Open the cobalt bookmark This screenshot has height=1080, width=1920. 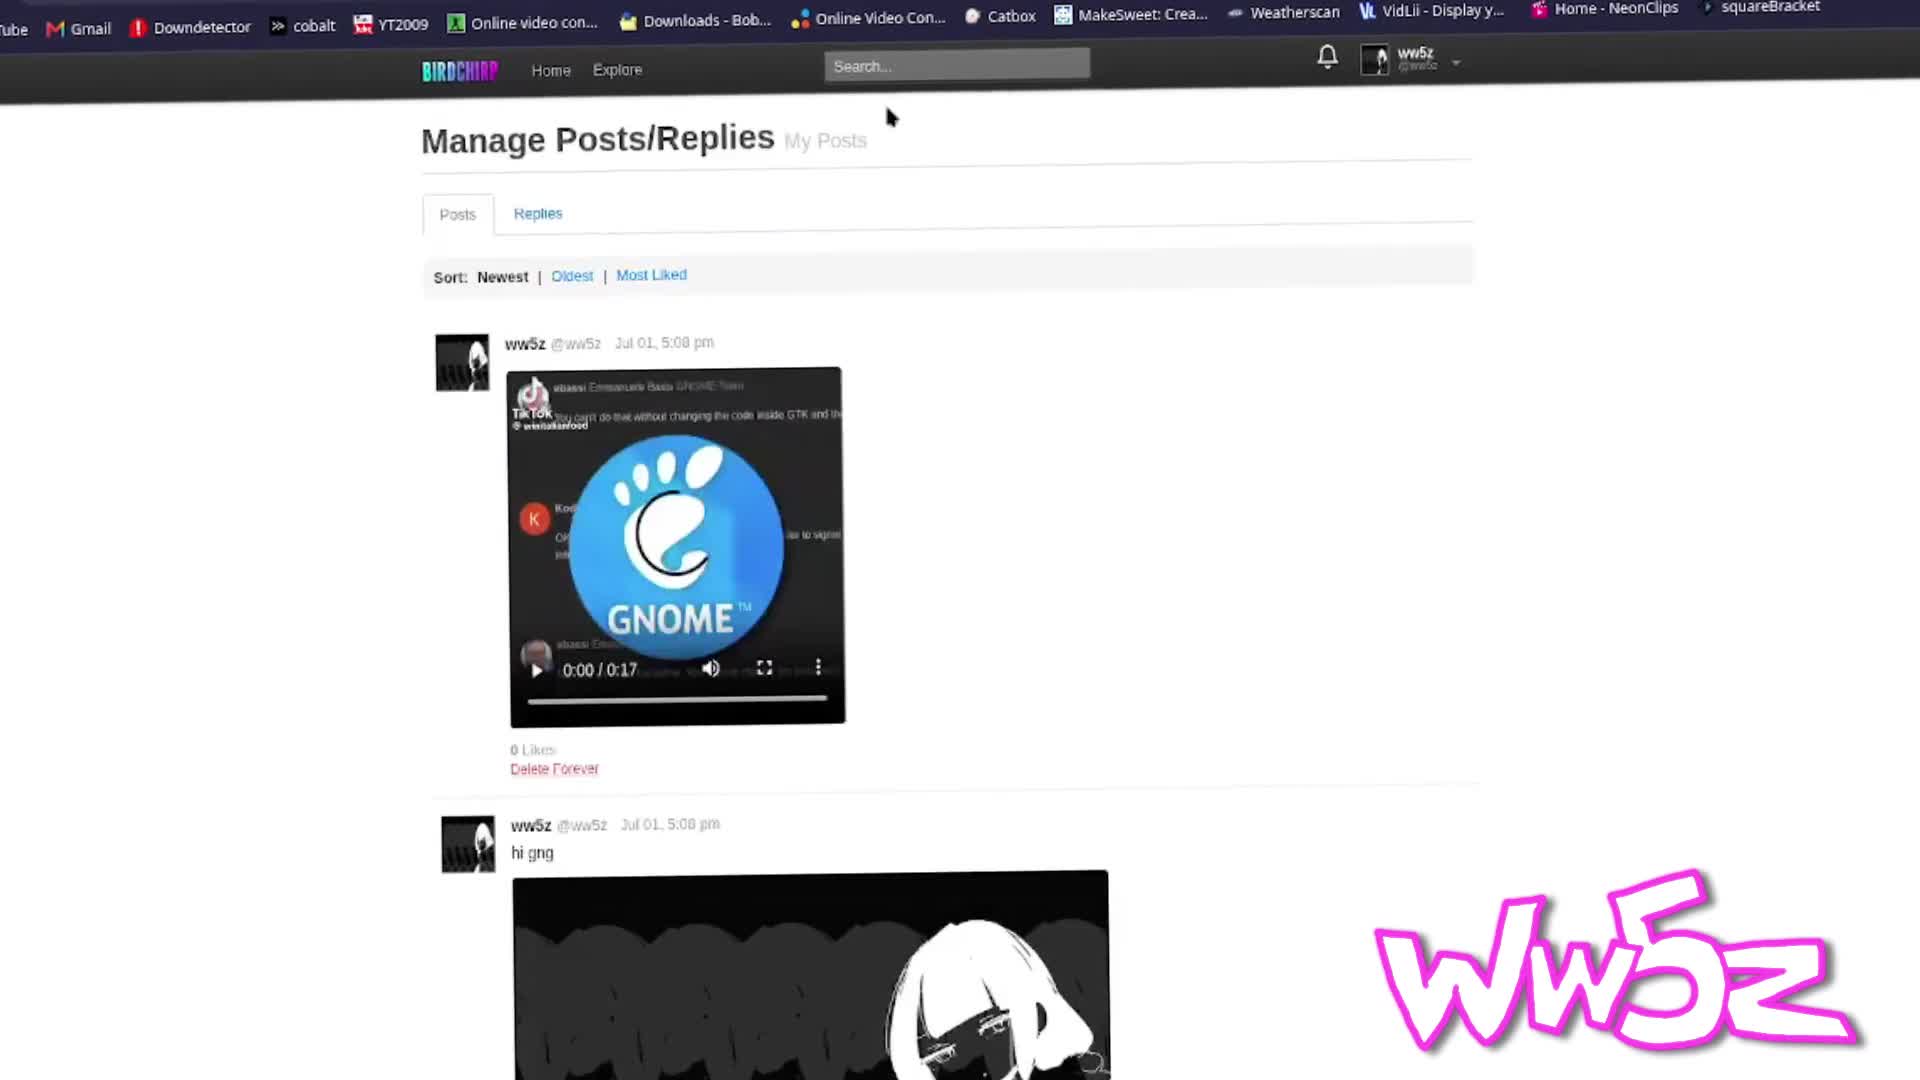click(302, 25)
